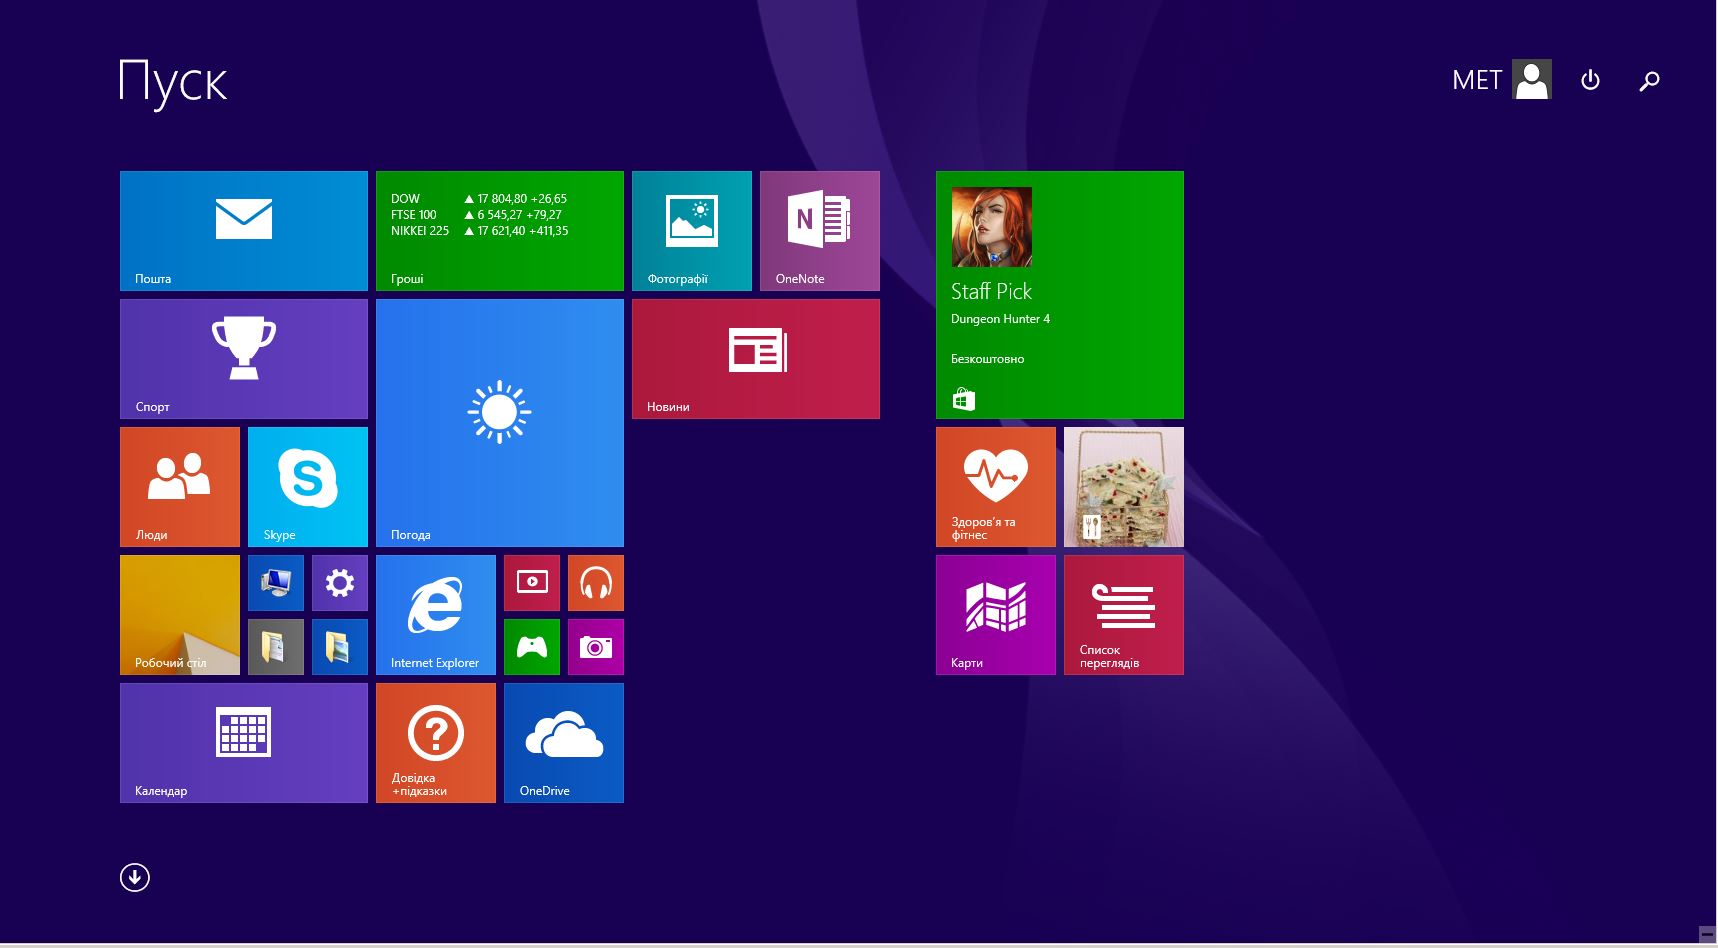Image resolution: width=1718 pixels, height=948 pixels.
Task: Open the Xbox Games small tile
Action: click(x=532, y=647)
